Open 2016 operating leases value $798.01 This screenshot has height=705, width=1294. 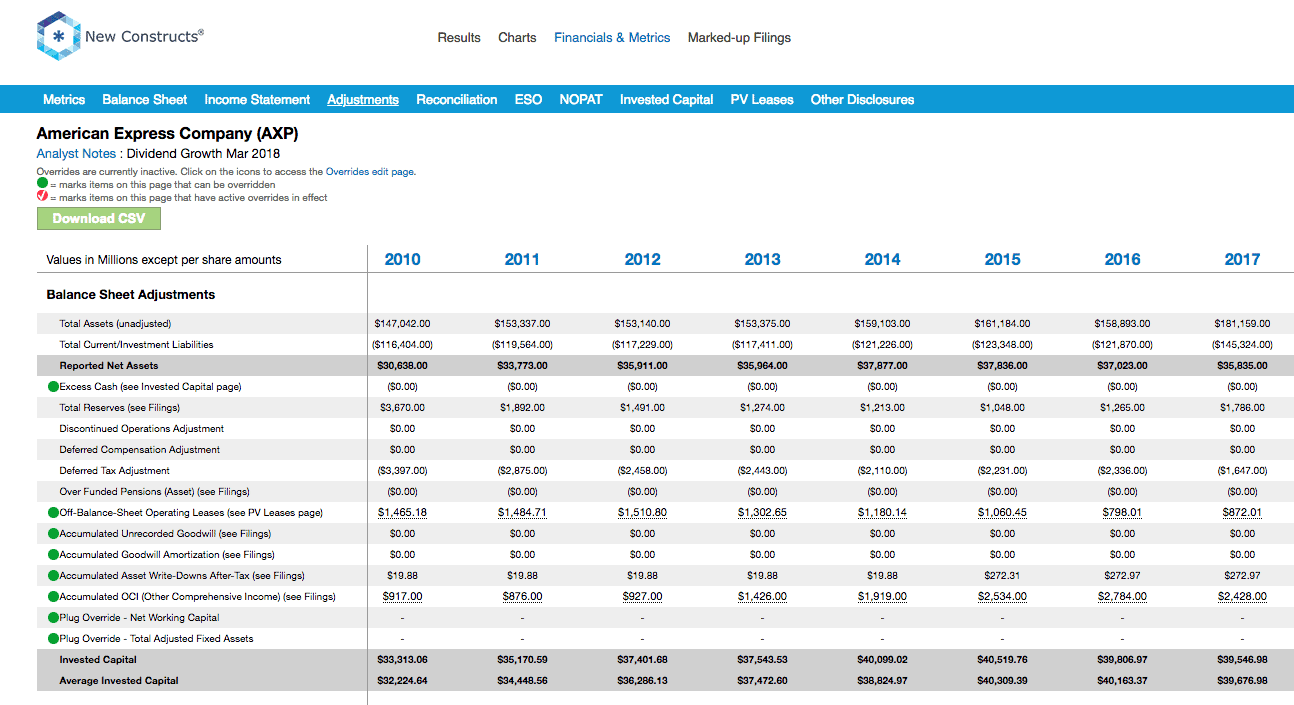click(x=1122, y=513)
